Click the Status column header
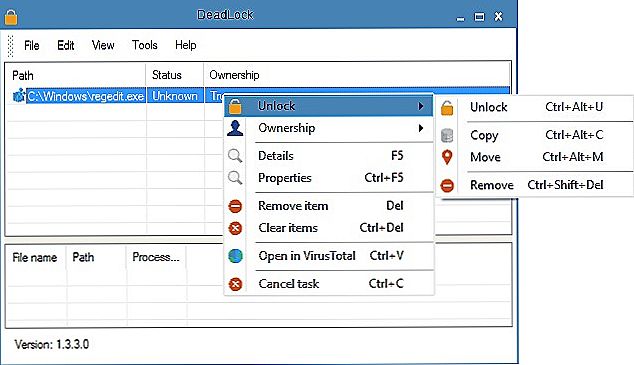The height and width of the screenshot is (365, 634). (175, 75)
